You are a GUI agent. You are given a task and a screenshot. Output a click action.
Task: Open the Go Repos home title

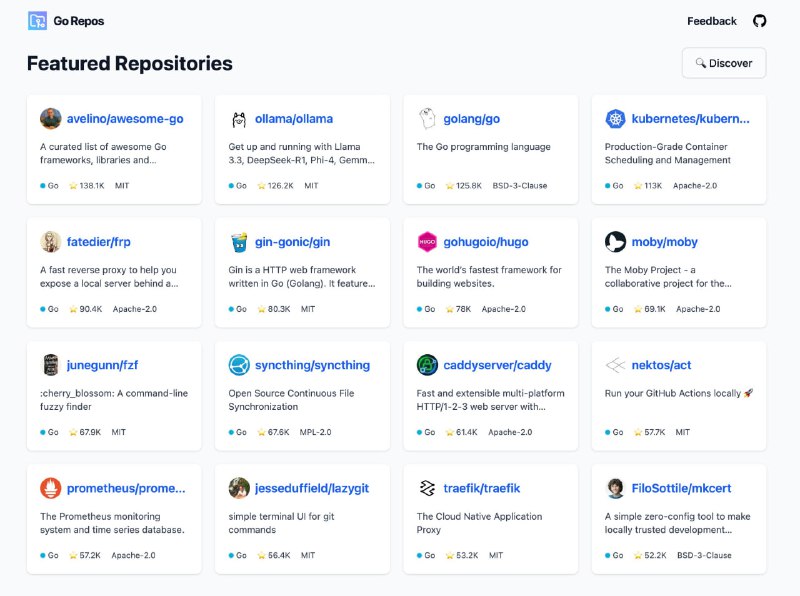[x=79, y=21]
